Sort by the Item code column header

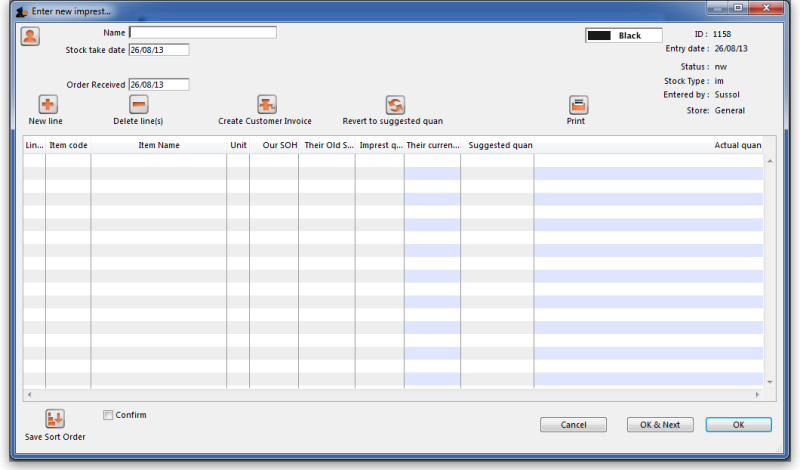click(x=68, y=145)
